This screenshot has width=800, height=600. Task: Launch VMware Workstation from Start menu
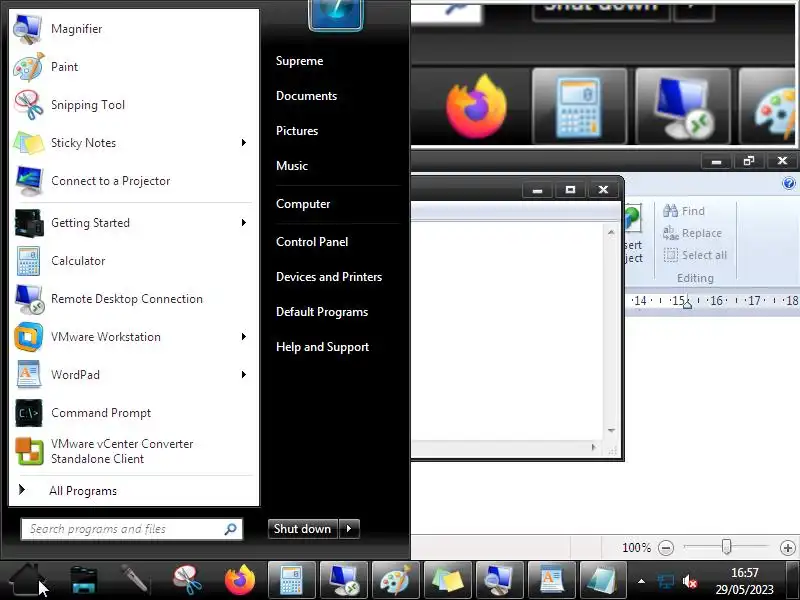point(132,337)
